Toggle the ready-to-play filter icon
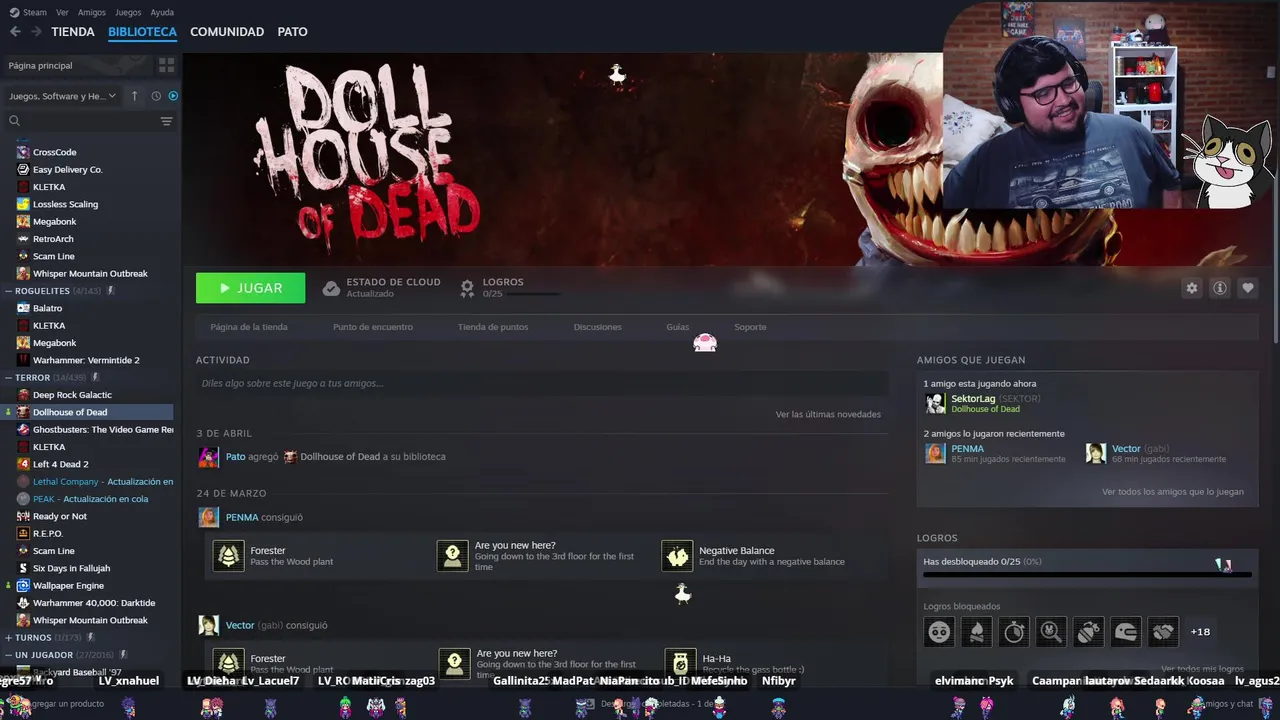1280x720 pixels. (x=173, y=96)
